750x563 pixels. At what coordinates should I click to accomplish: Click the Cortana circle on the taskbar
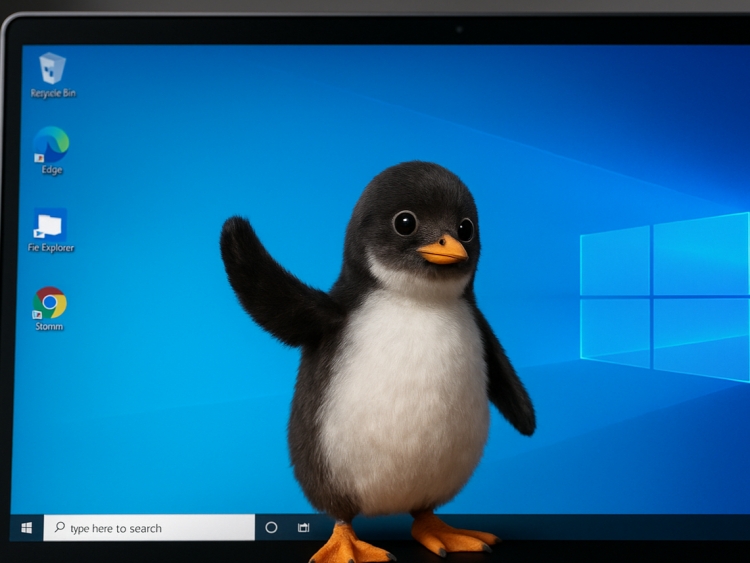click(x=271, y=528)
